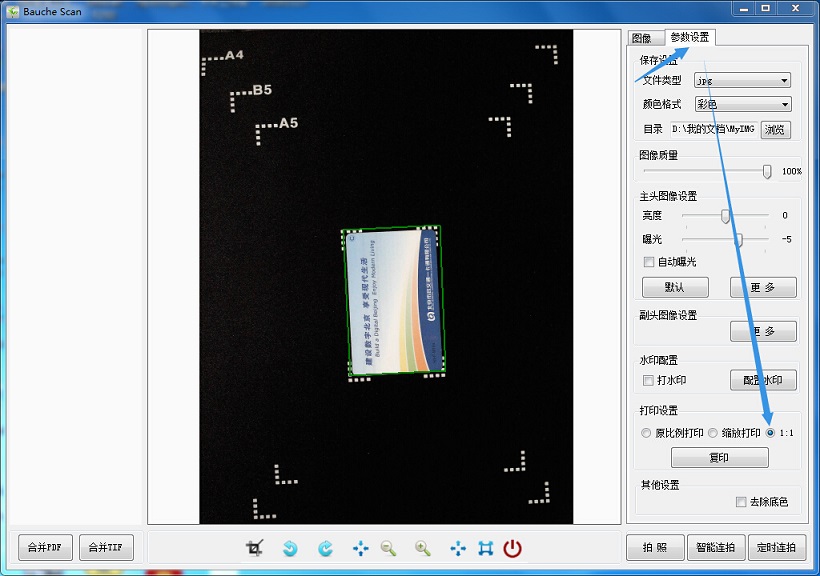Switch to the 图像 tab
This screenshot has height=576, width=820.
pyautogui.click(x=642, y=38)
